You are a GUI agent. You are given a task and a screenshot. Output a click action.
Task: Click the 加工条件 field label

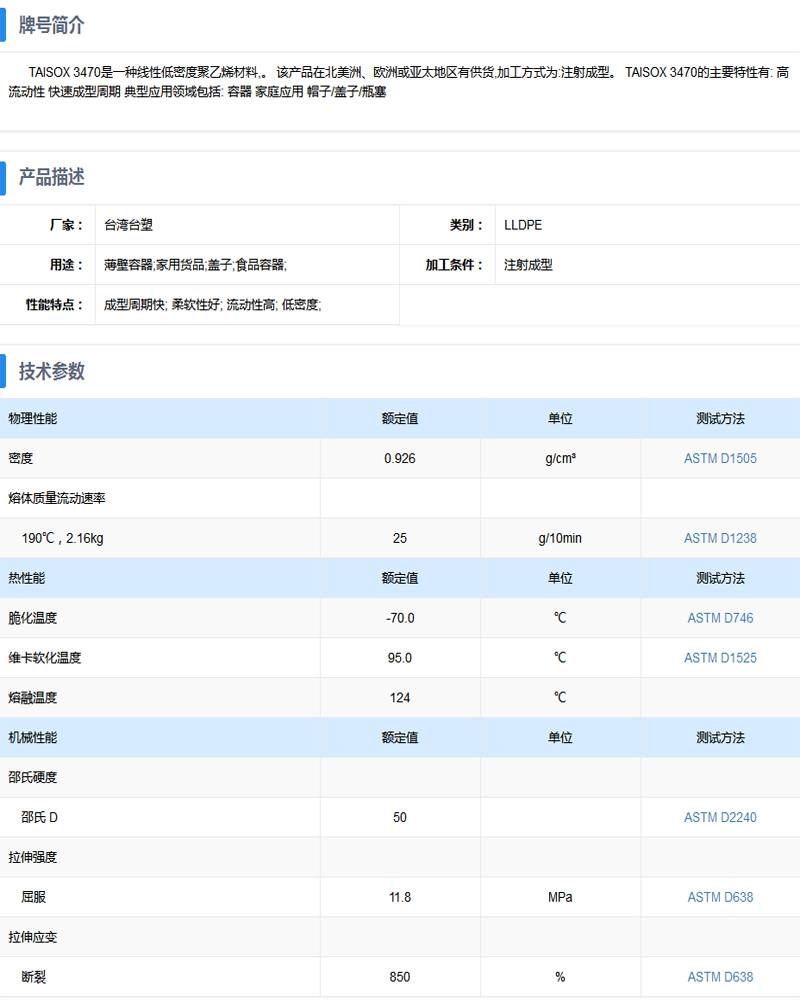tap(454, 265)
